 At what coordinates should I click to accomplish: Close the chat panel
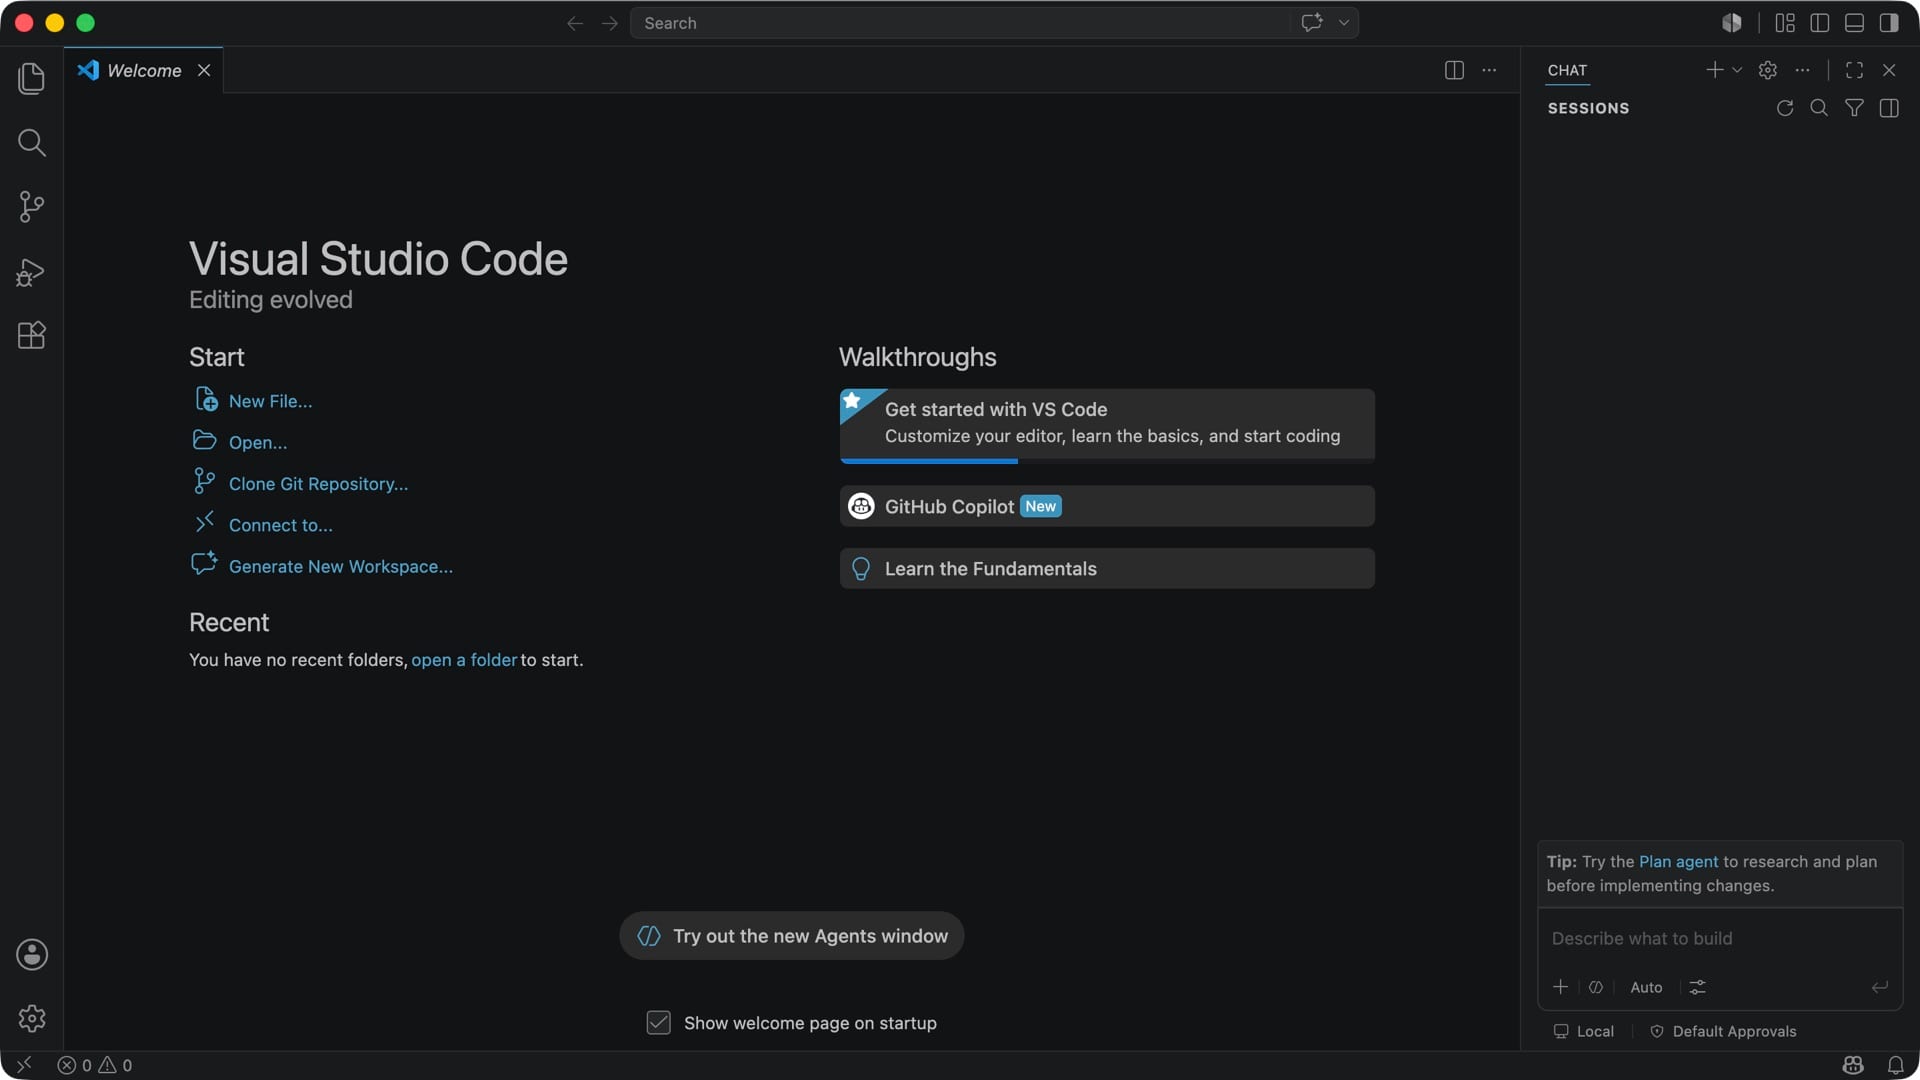(1889, 70)
